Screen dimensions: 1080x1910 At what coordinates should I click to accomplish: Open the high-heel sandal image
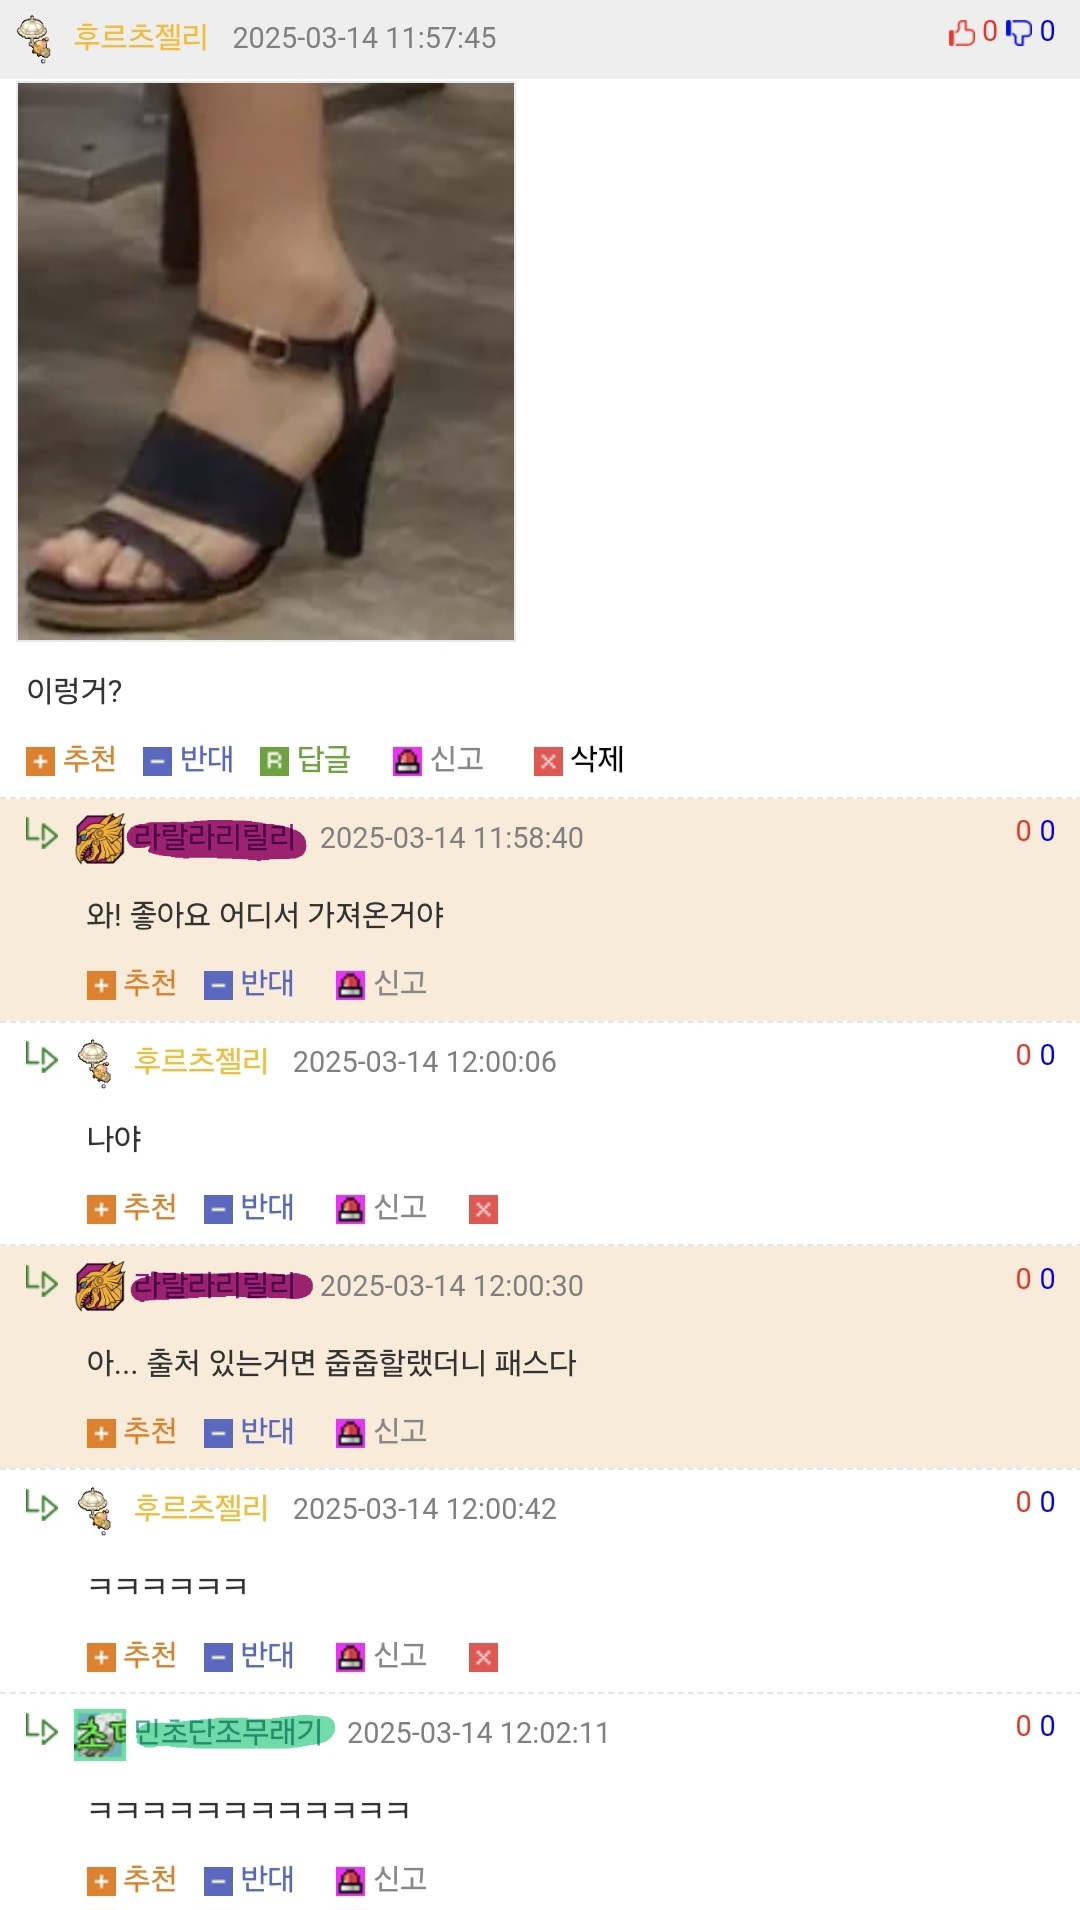[266, 361]
